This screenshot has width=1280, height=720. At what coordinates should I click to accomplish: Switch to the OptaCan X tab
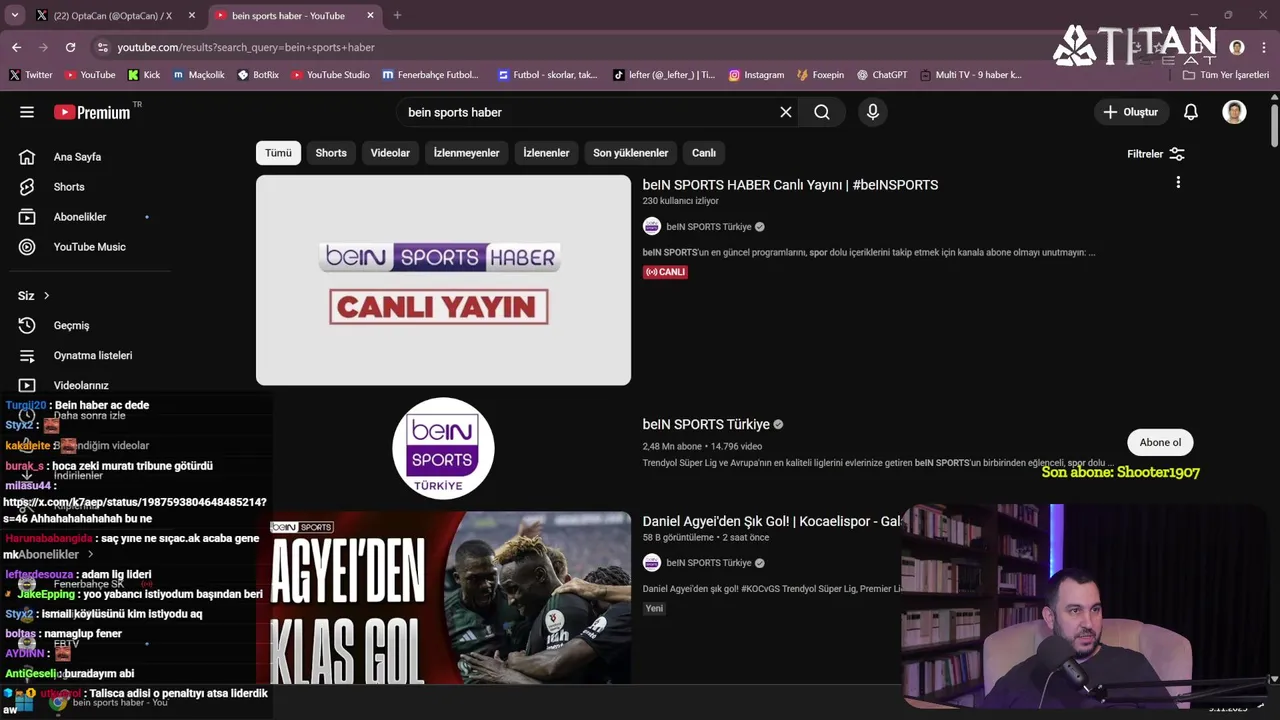(112, 15)
